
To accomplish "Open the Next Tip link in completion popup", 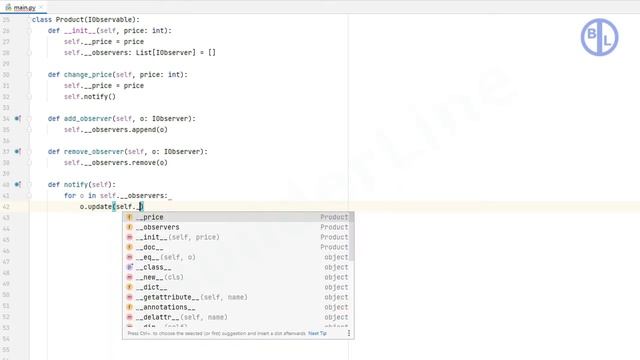I will pyautogui.click(x=317, y=333).
